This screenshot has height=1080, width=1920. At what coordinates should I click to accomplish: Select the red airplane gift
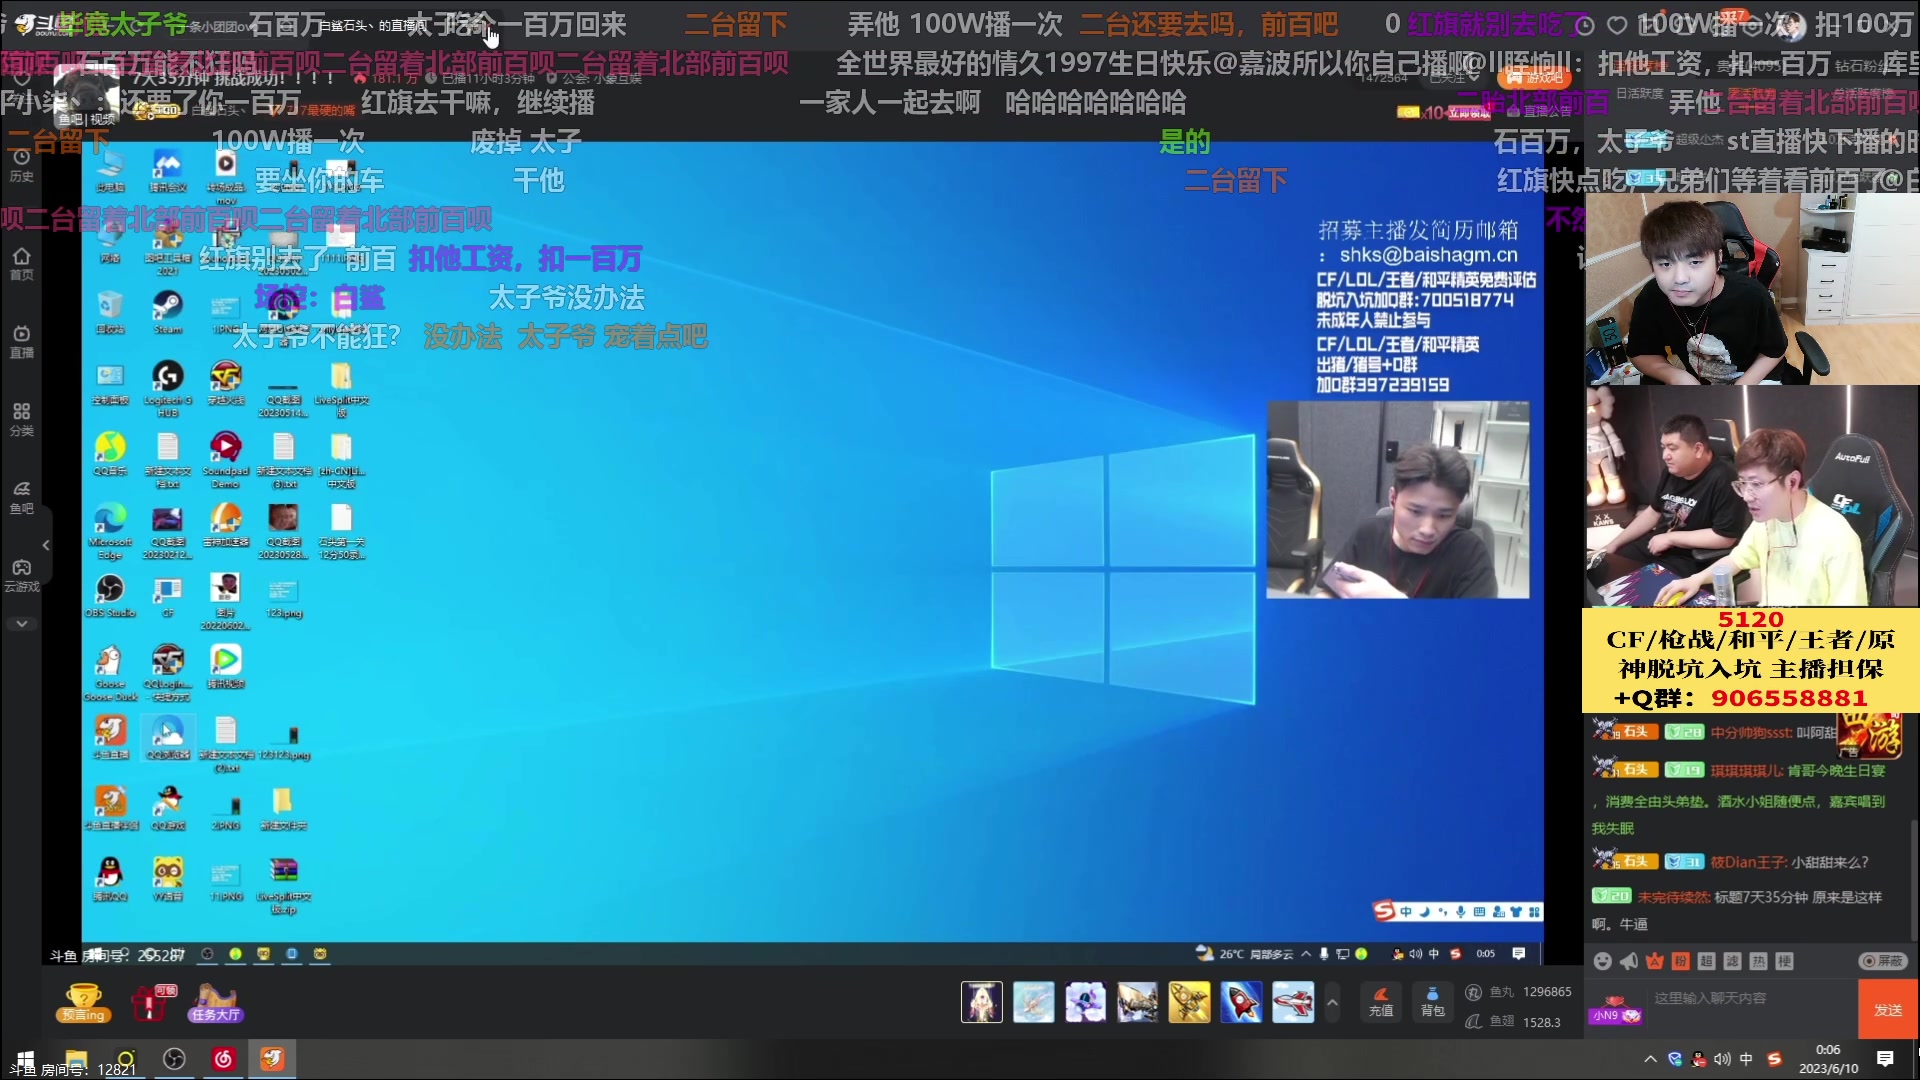[x=1293, y=1002]
